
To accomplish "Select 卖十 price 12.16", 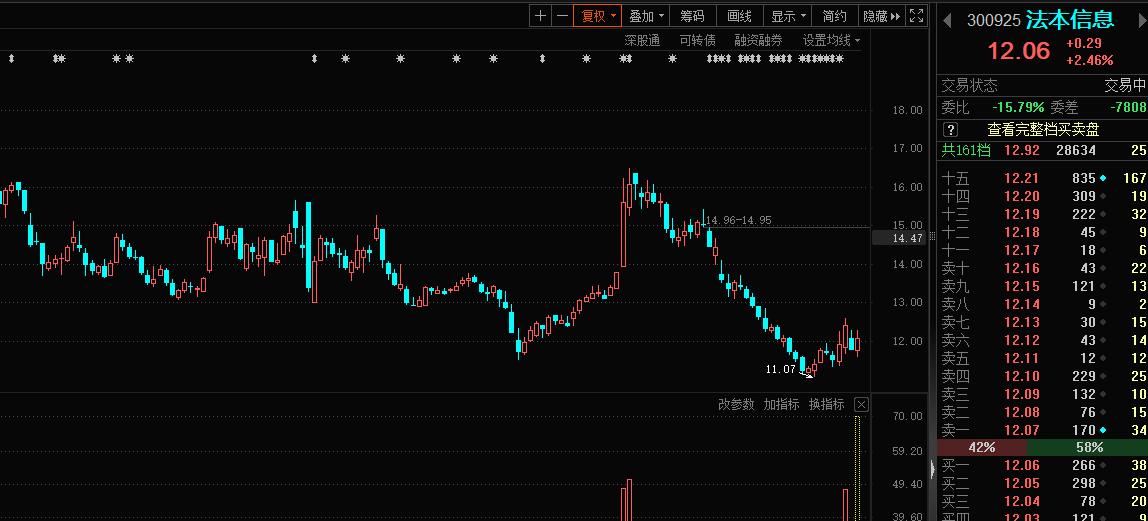I will click(x=1021, y=268).
